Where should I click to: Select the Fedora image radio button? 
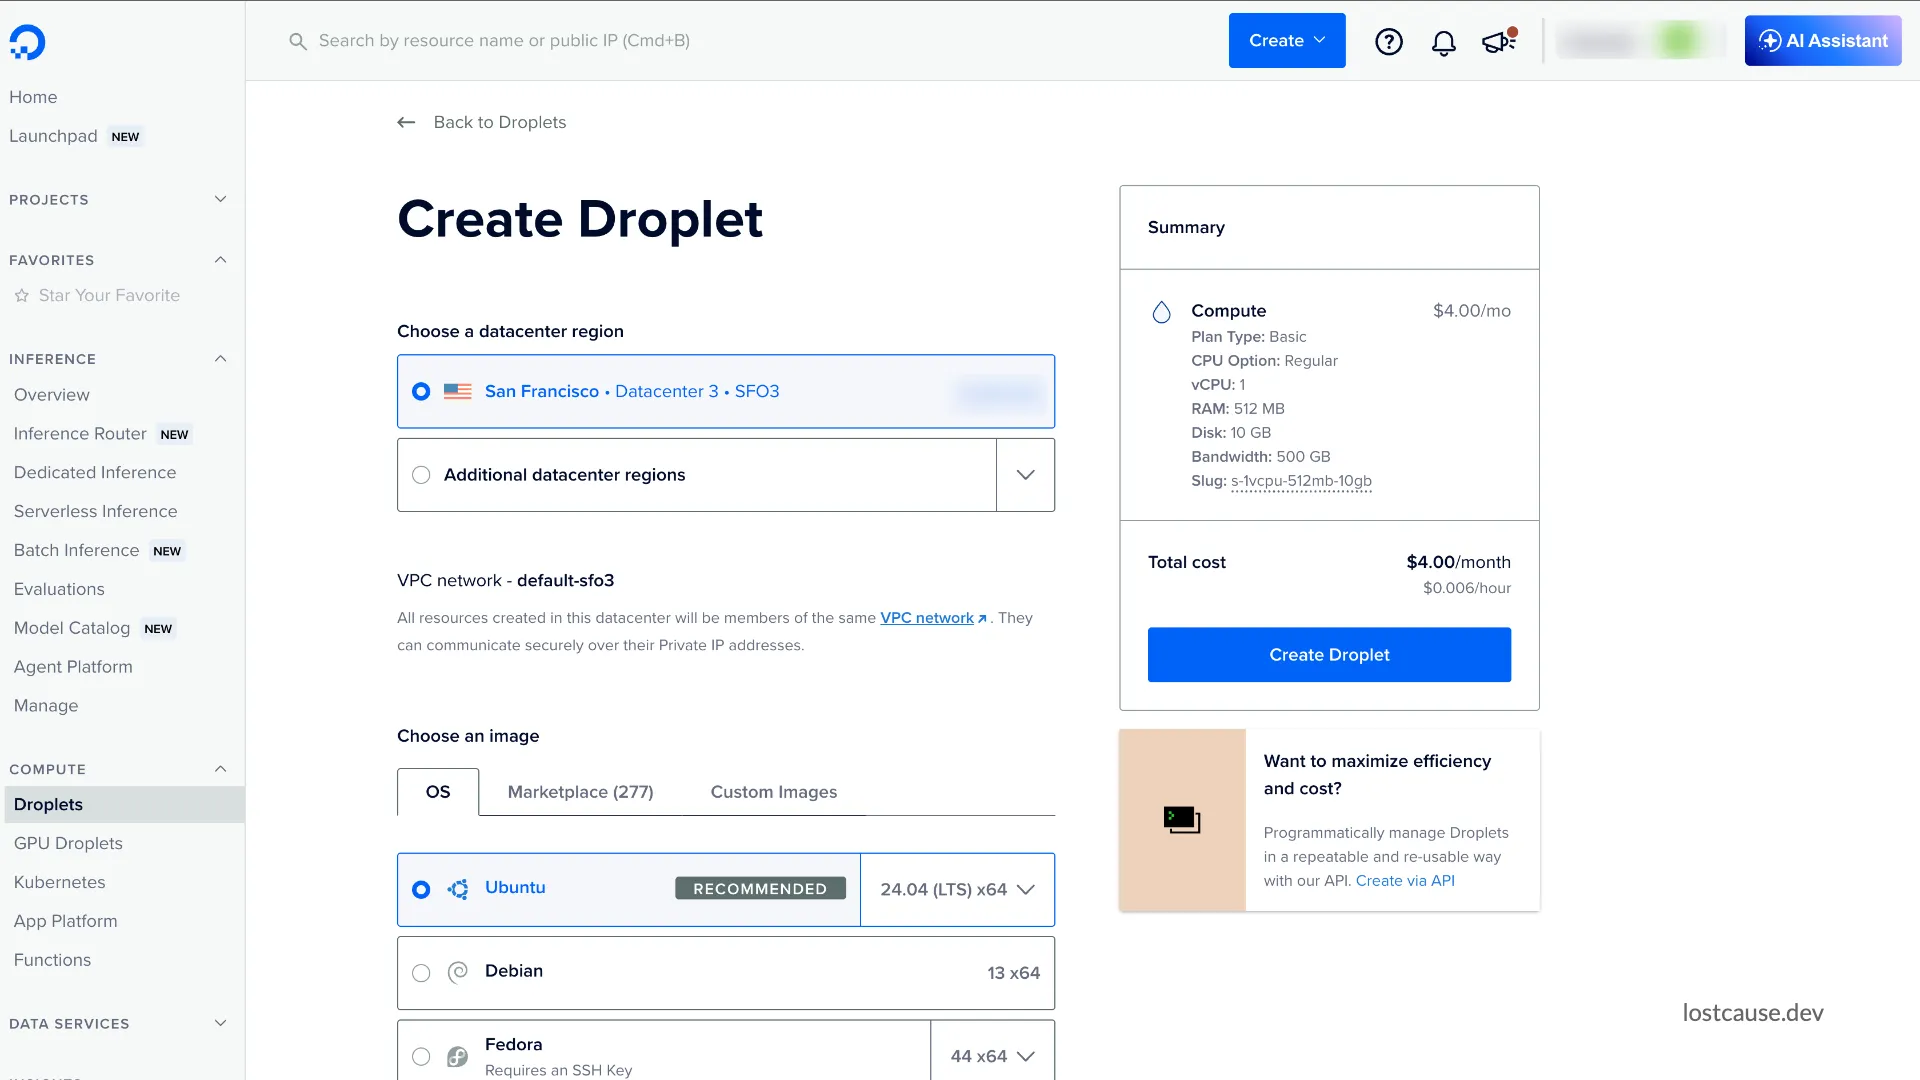421,1056
